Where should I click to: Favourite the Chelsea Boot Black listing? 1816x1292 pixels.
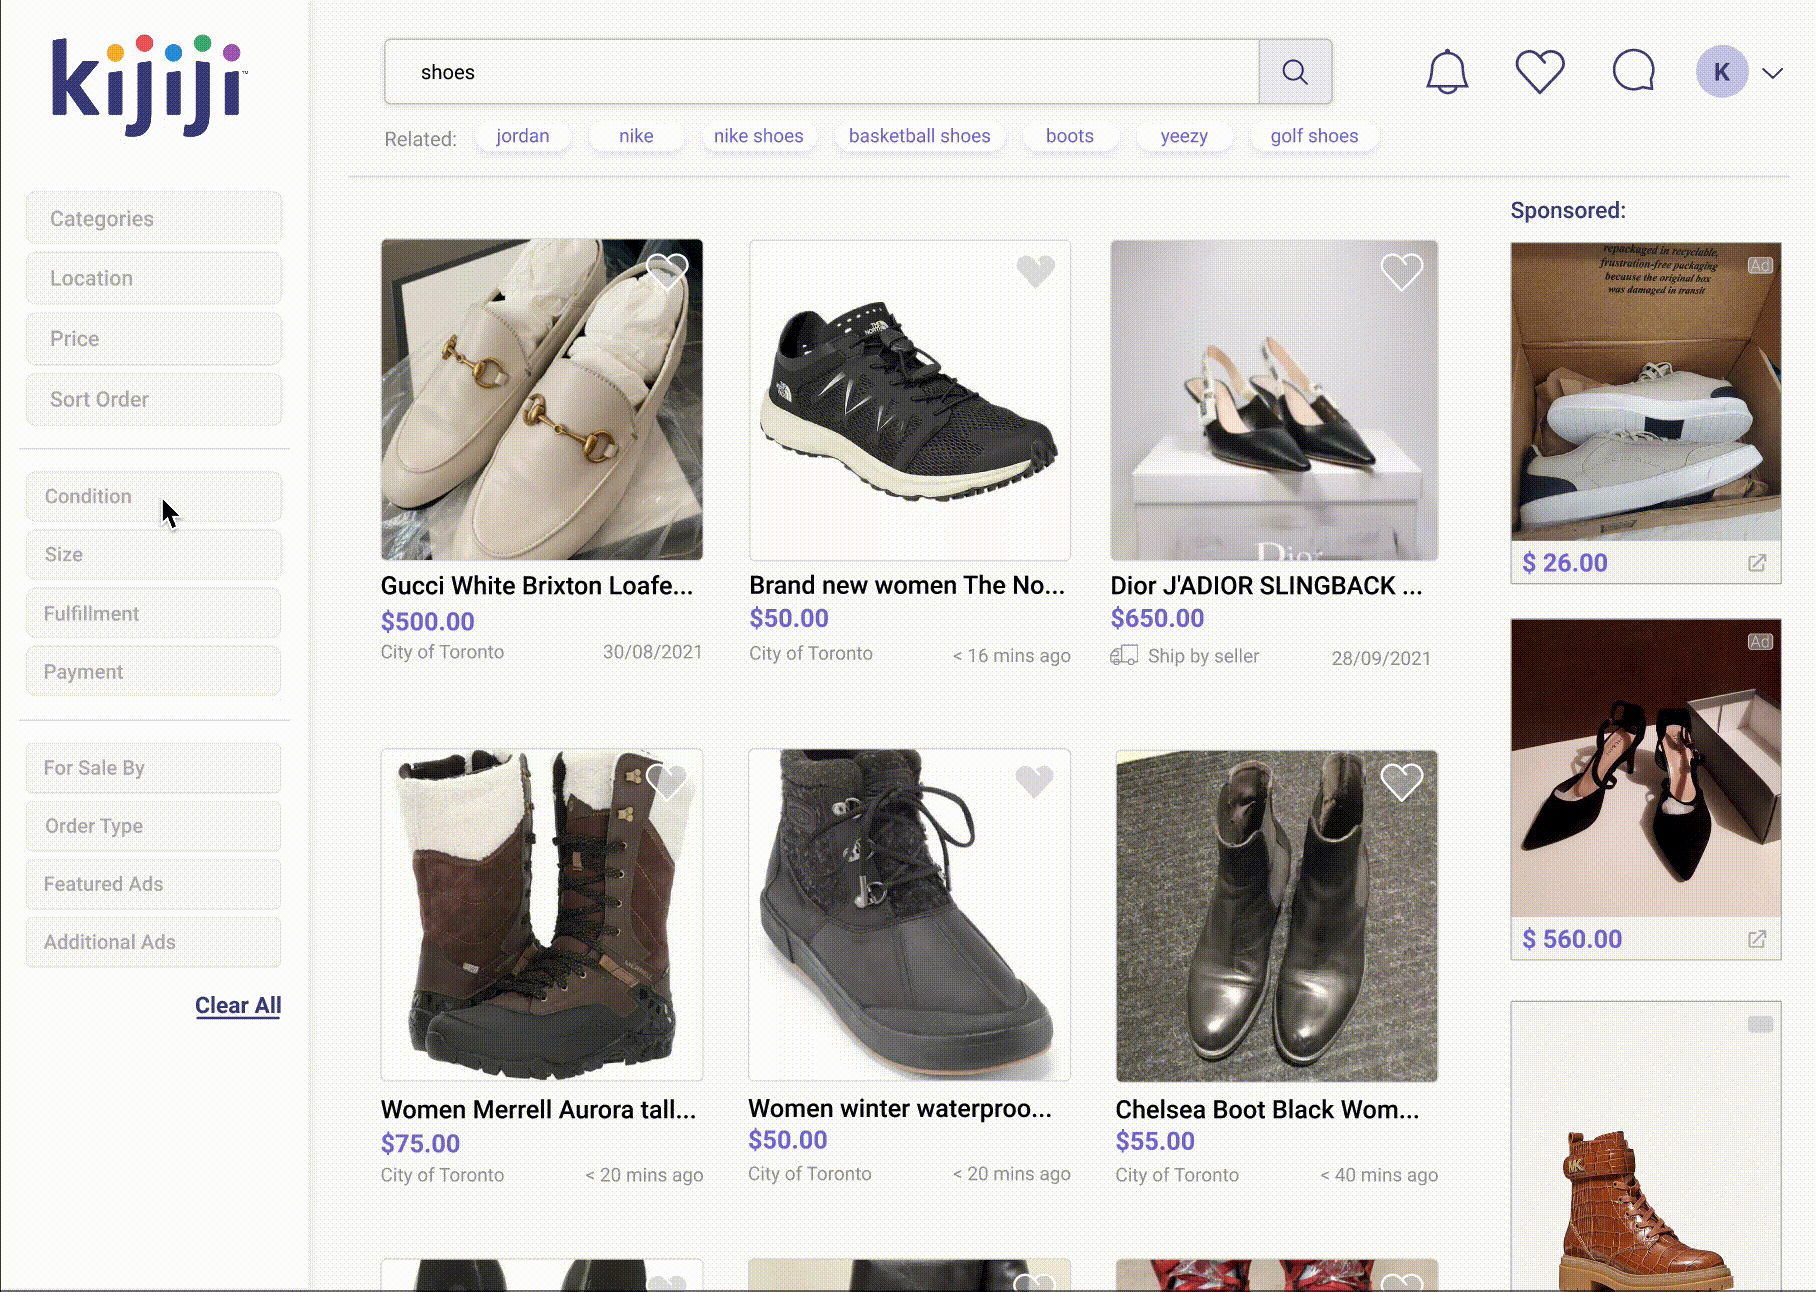[x=1401, y=782]
